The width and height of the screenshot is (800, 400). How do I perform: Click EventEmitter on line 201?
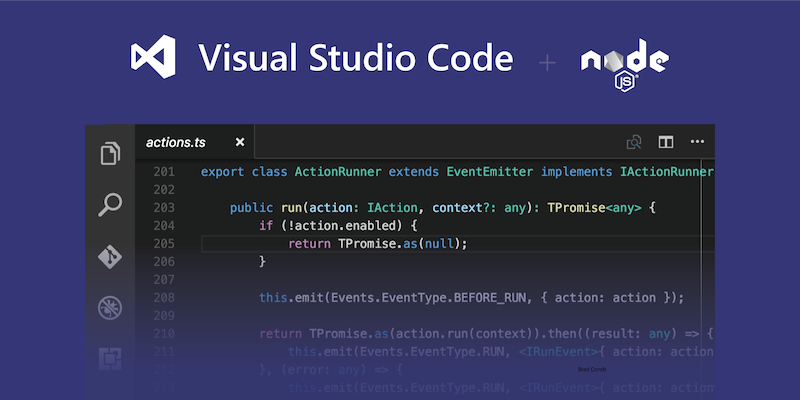pyautogui.click(x=490, y=172)
